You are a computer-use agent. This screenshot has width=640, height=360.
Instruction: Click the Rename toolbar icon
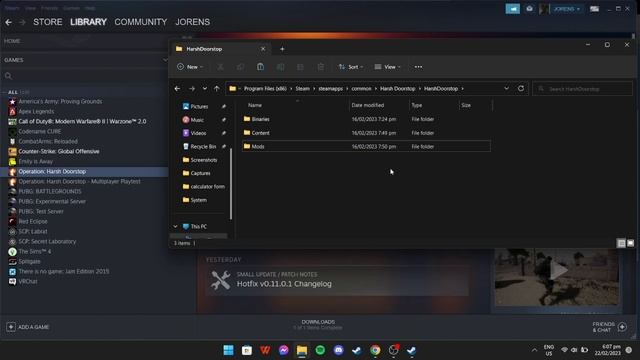(280, 67)
